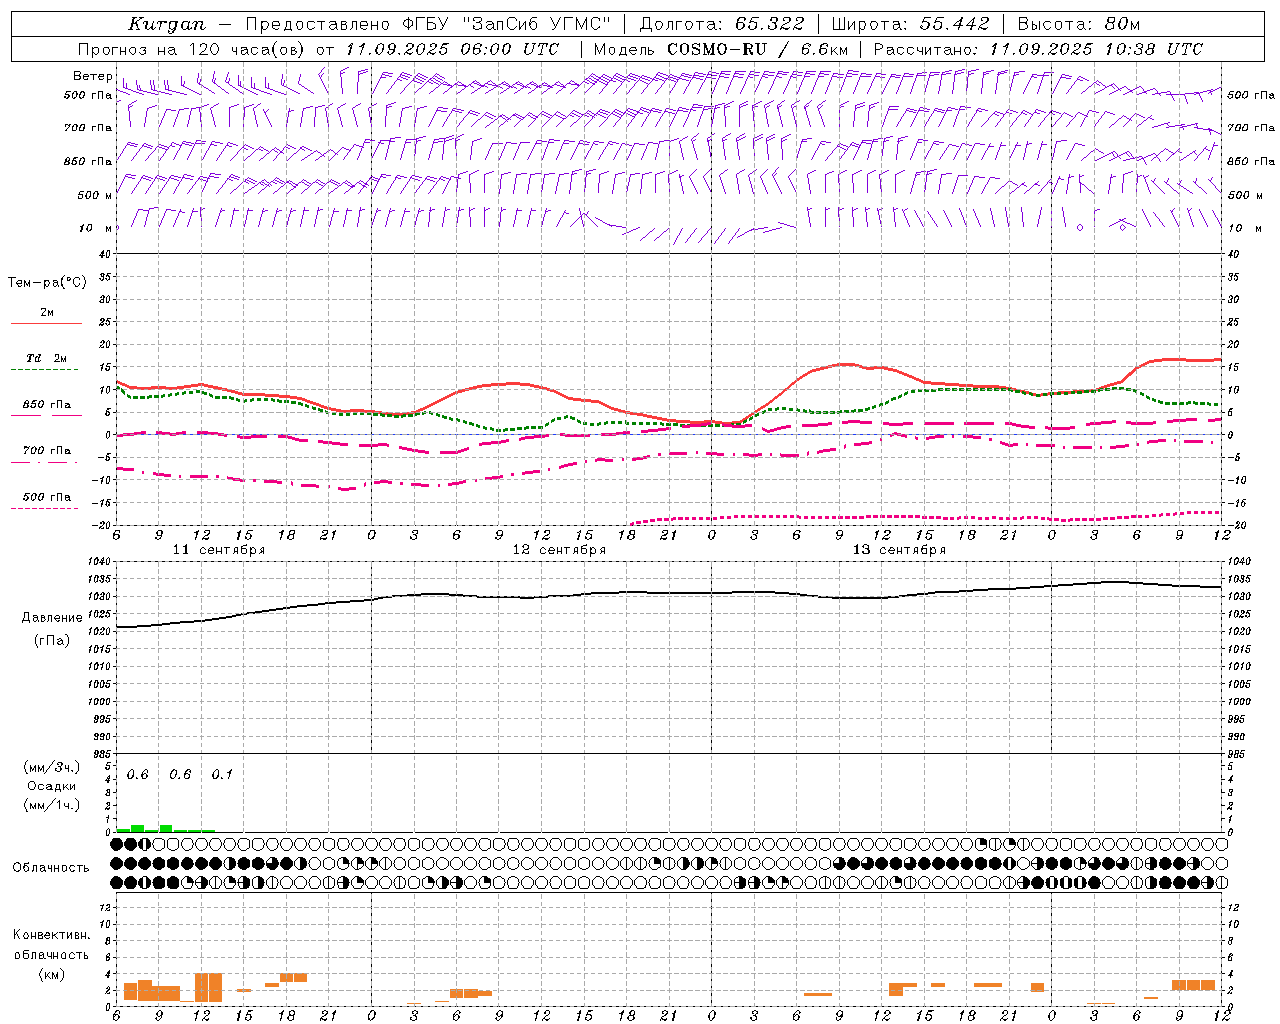The height and width of the screenshot is (1024, 1280).
Task: Click the Конвективн. convective cloud label
Action: tap(52, 935)
